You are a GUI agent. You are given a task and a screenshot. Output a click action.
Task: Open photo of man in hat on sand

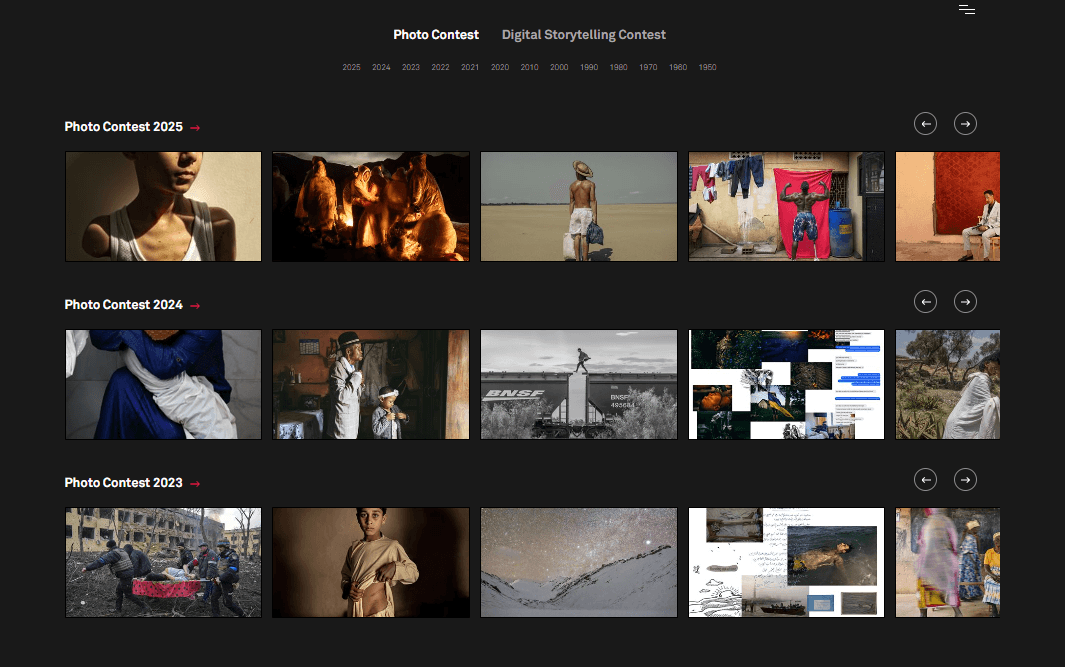tap(579, 207)
